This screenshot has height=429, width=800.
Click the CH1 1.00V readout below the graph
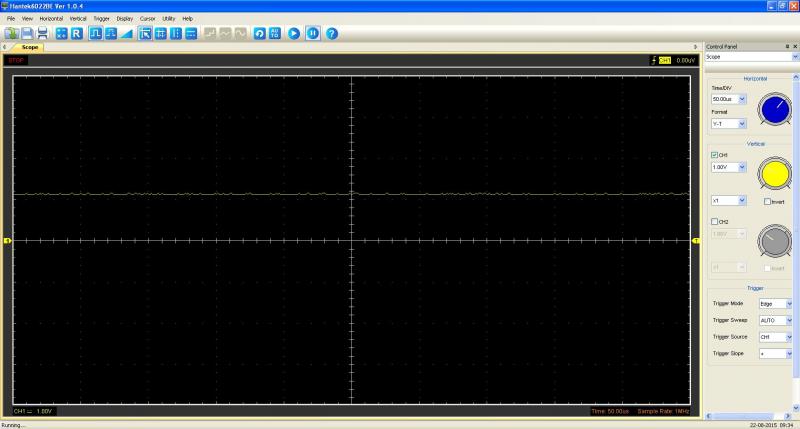click(33, 411)
